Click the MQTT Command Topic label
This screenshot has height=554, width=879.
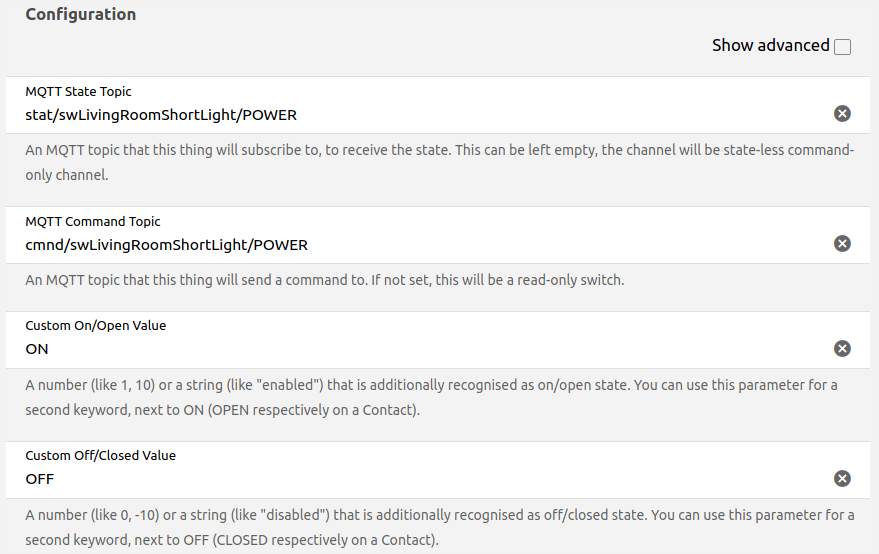[x=93, y=222]
